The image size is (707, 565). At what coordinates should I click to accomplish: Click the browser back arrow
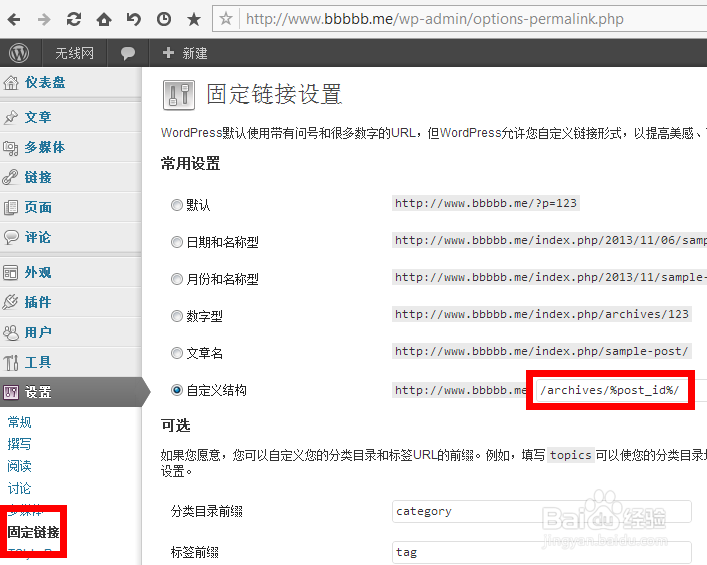click(x=14, y=19)
